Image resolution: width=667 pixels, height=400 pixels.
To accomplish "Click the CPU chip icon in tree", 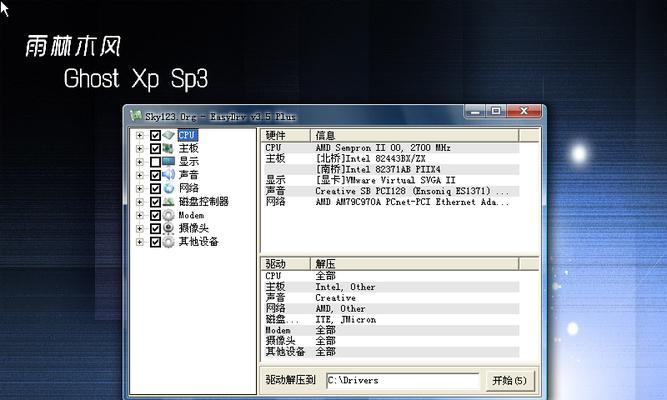I will click(x=168, y=135).
